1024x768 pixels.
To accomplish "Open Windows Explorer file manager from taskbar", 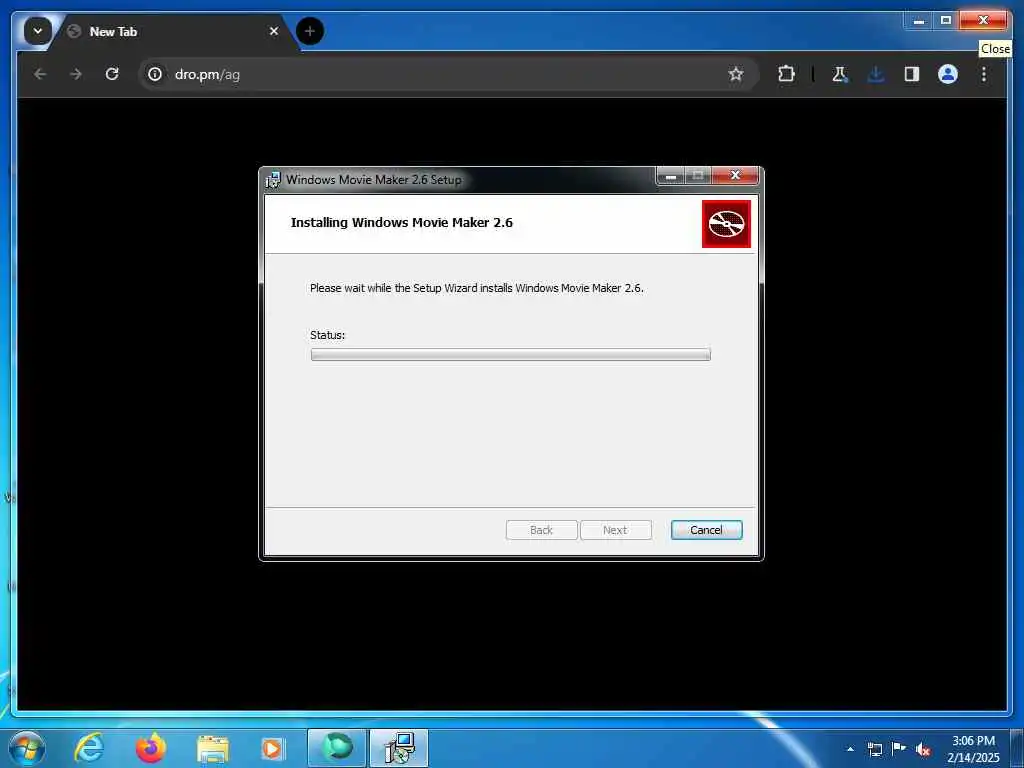I will coord(213,749).
